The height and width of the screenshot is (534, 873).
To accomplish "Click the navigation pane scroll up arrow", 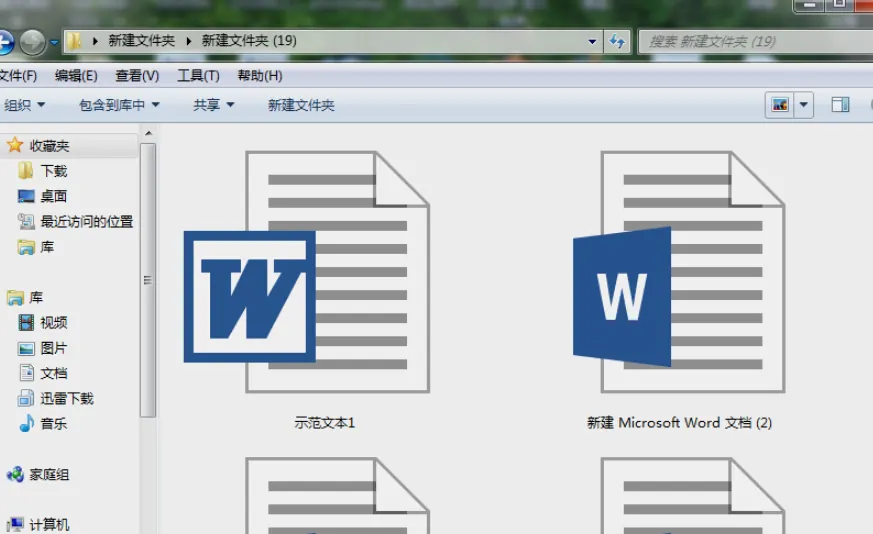I will 148,134.
